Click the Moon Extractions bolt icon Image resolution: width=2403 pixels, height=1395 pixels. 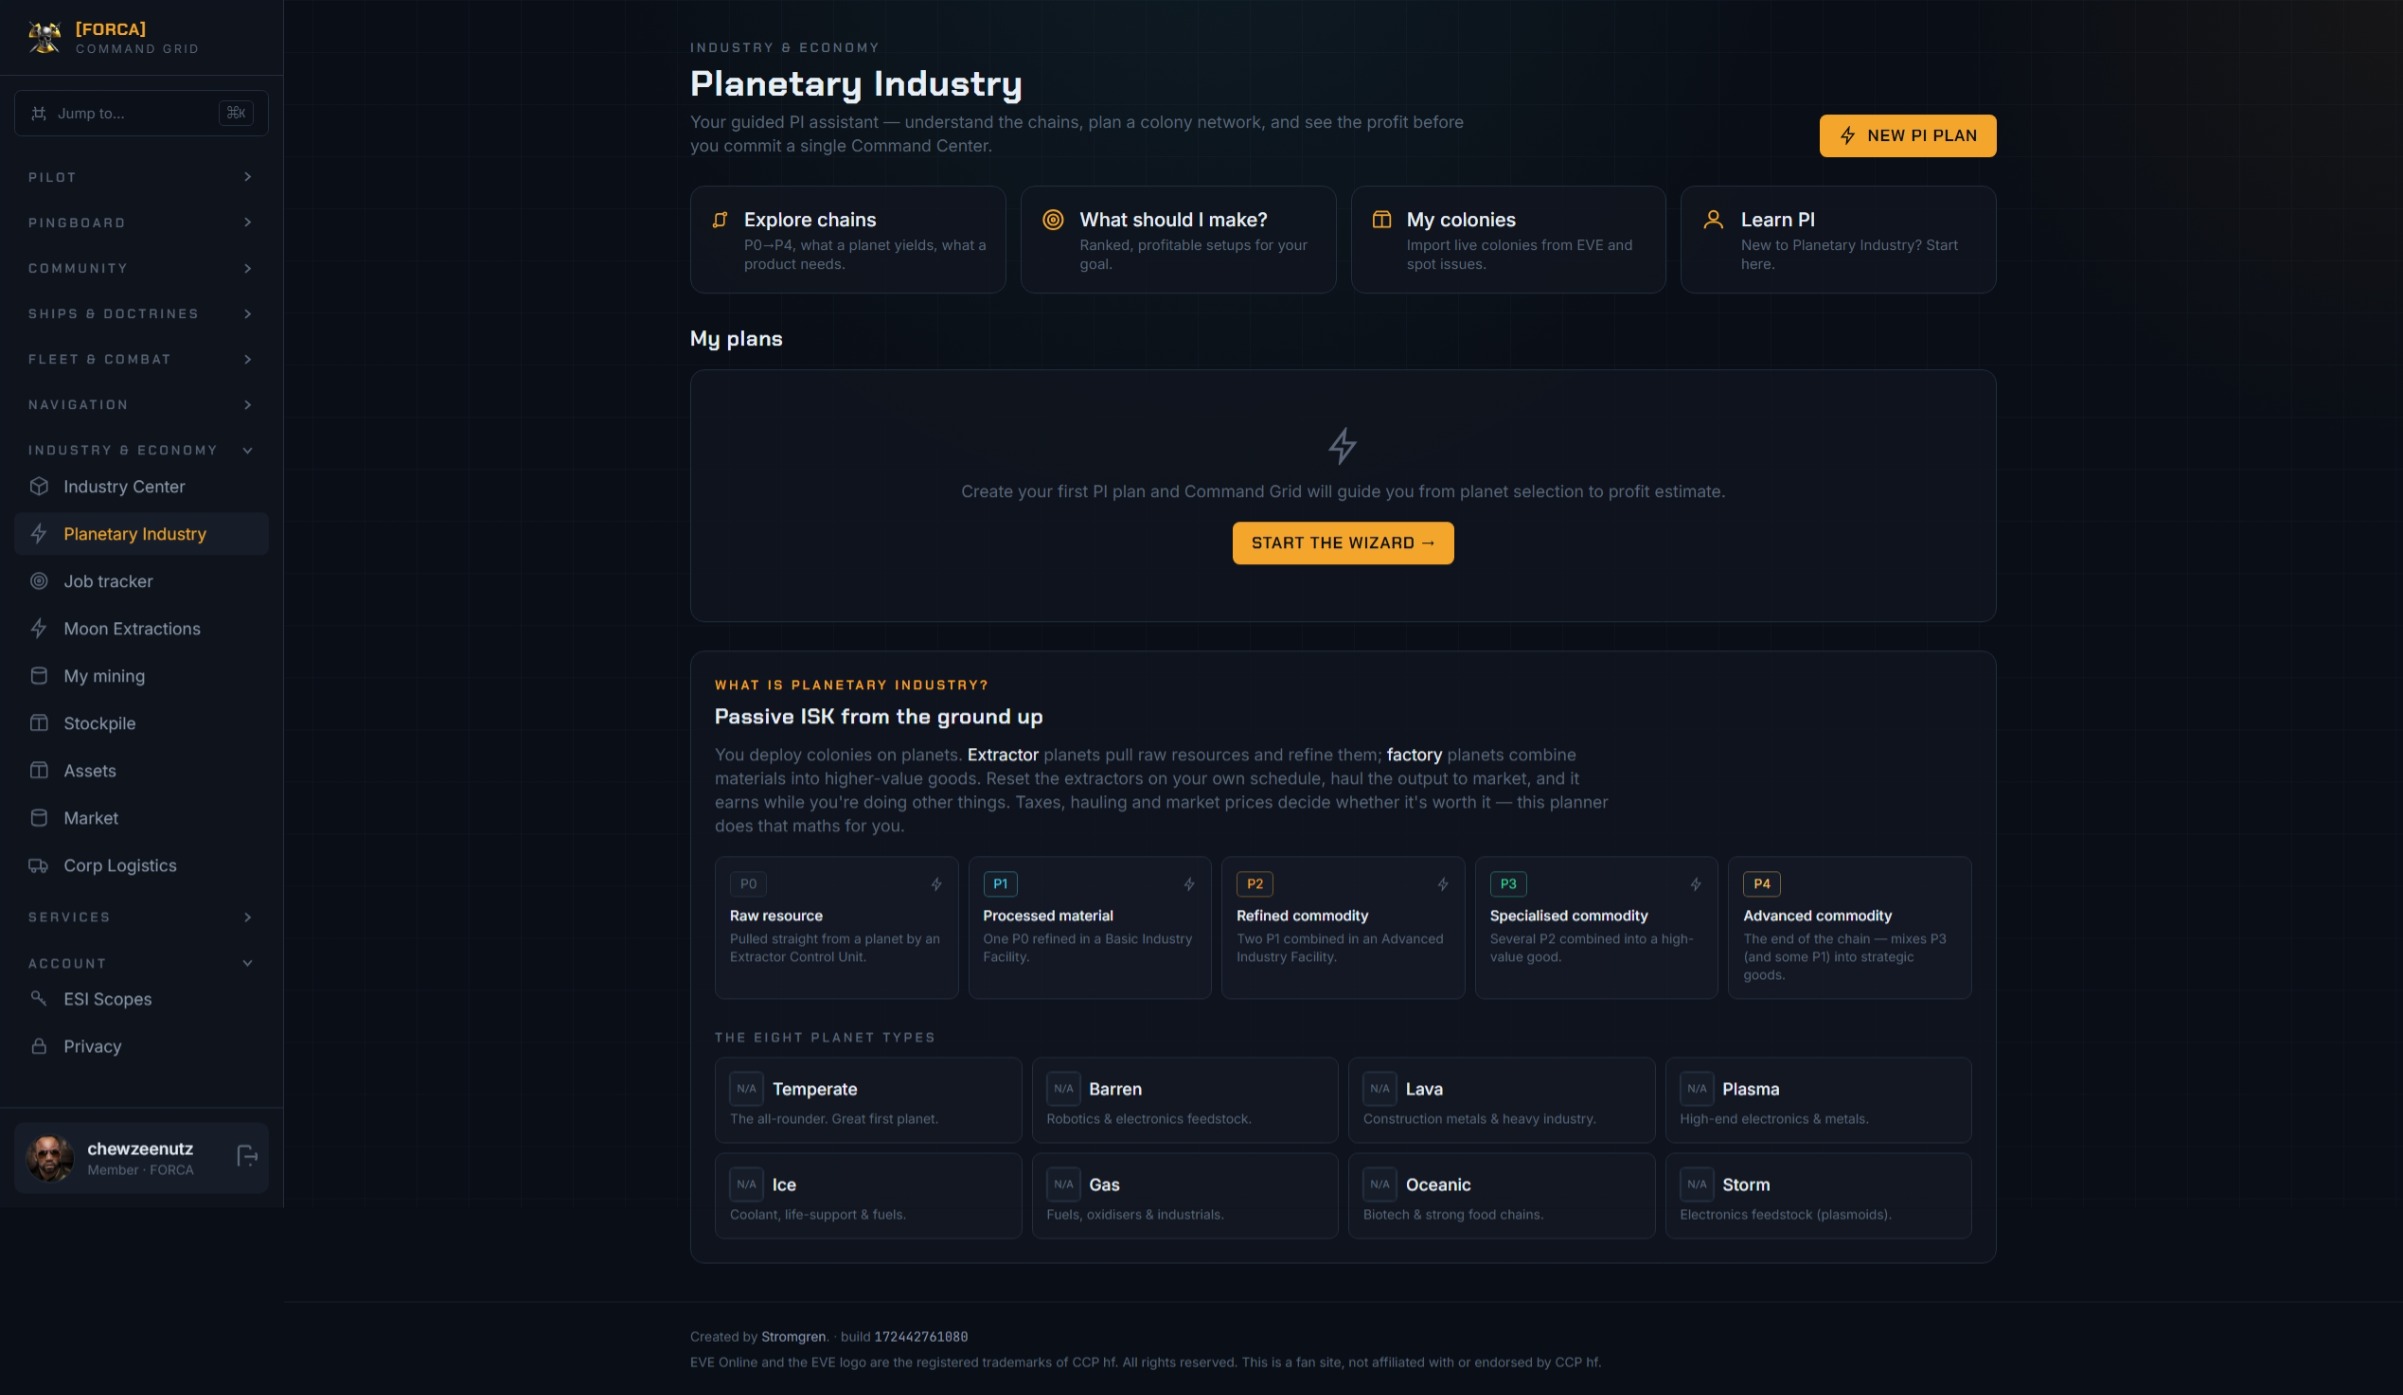[x=39, y=628]
